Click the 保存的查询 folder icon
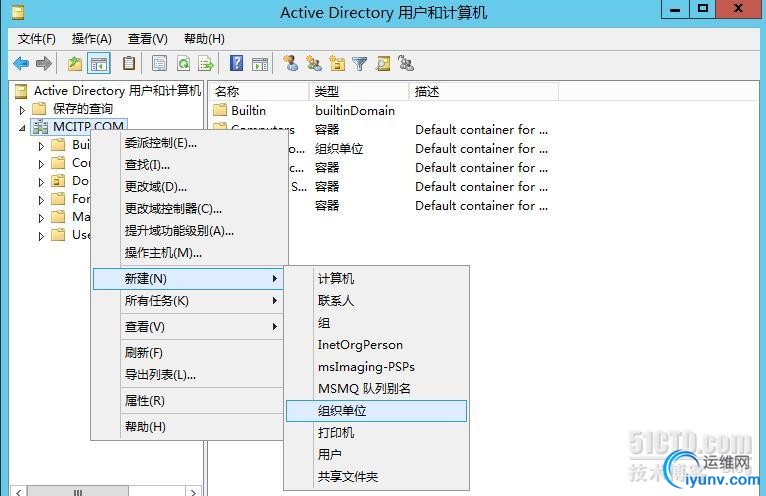Screen dimensions: 766x496 coord(39,108)
